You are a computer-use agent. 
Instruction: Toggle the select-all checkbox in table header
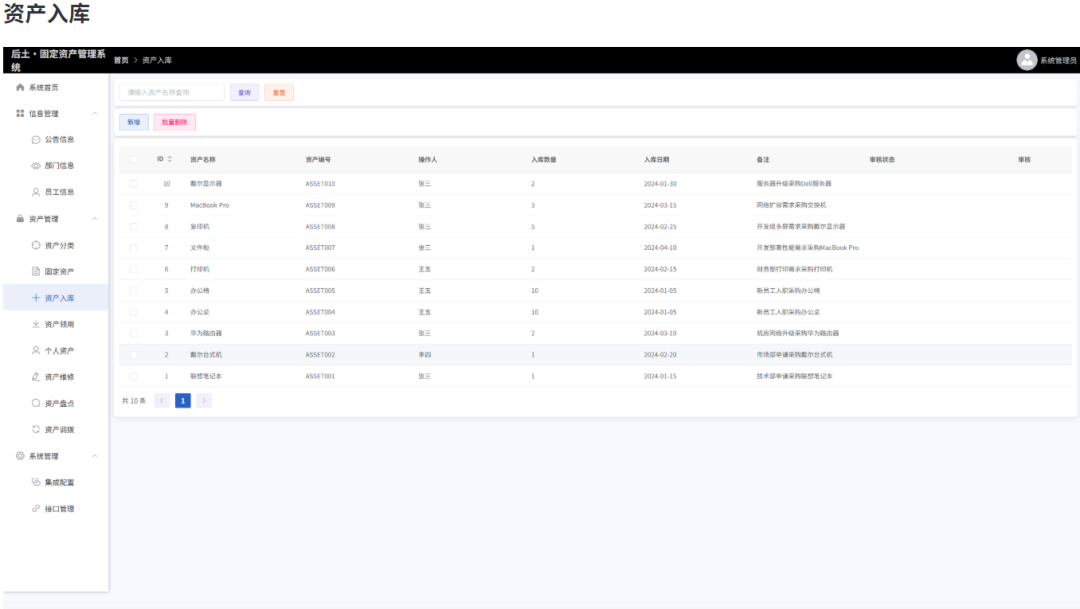pos(134,160)
